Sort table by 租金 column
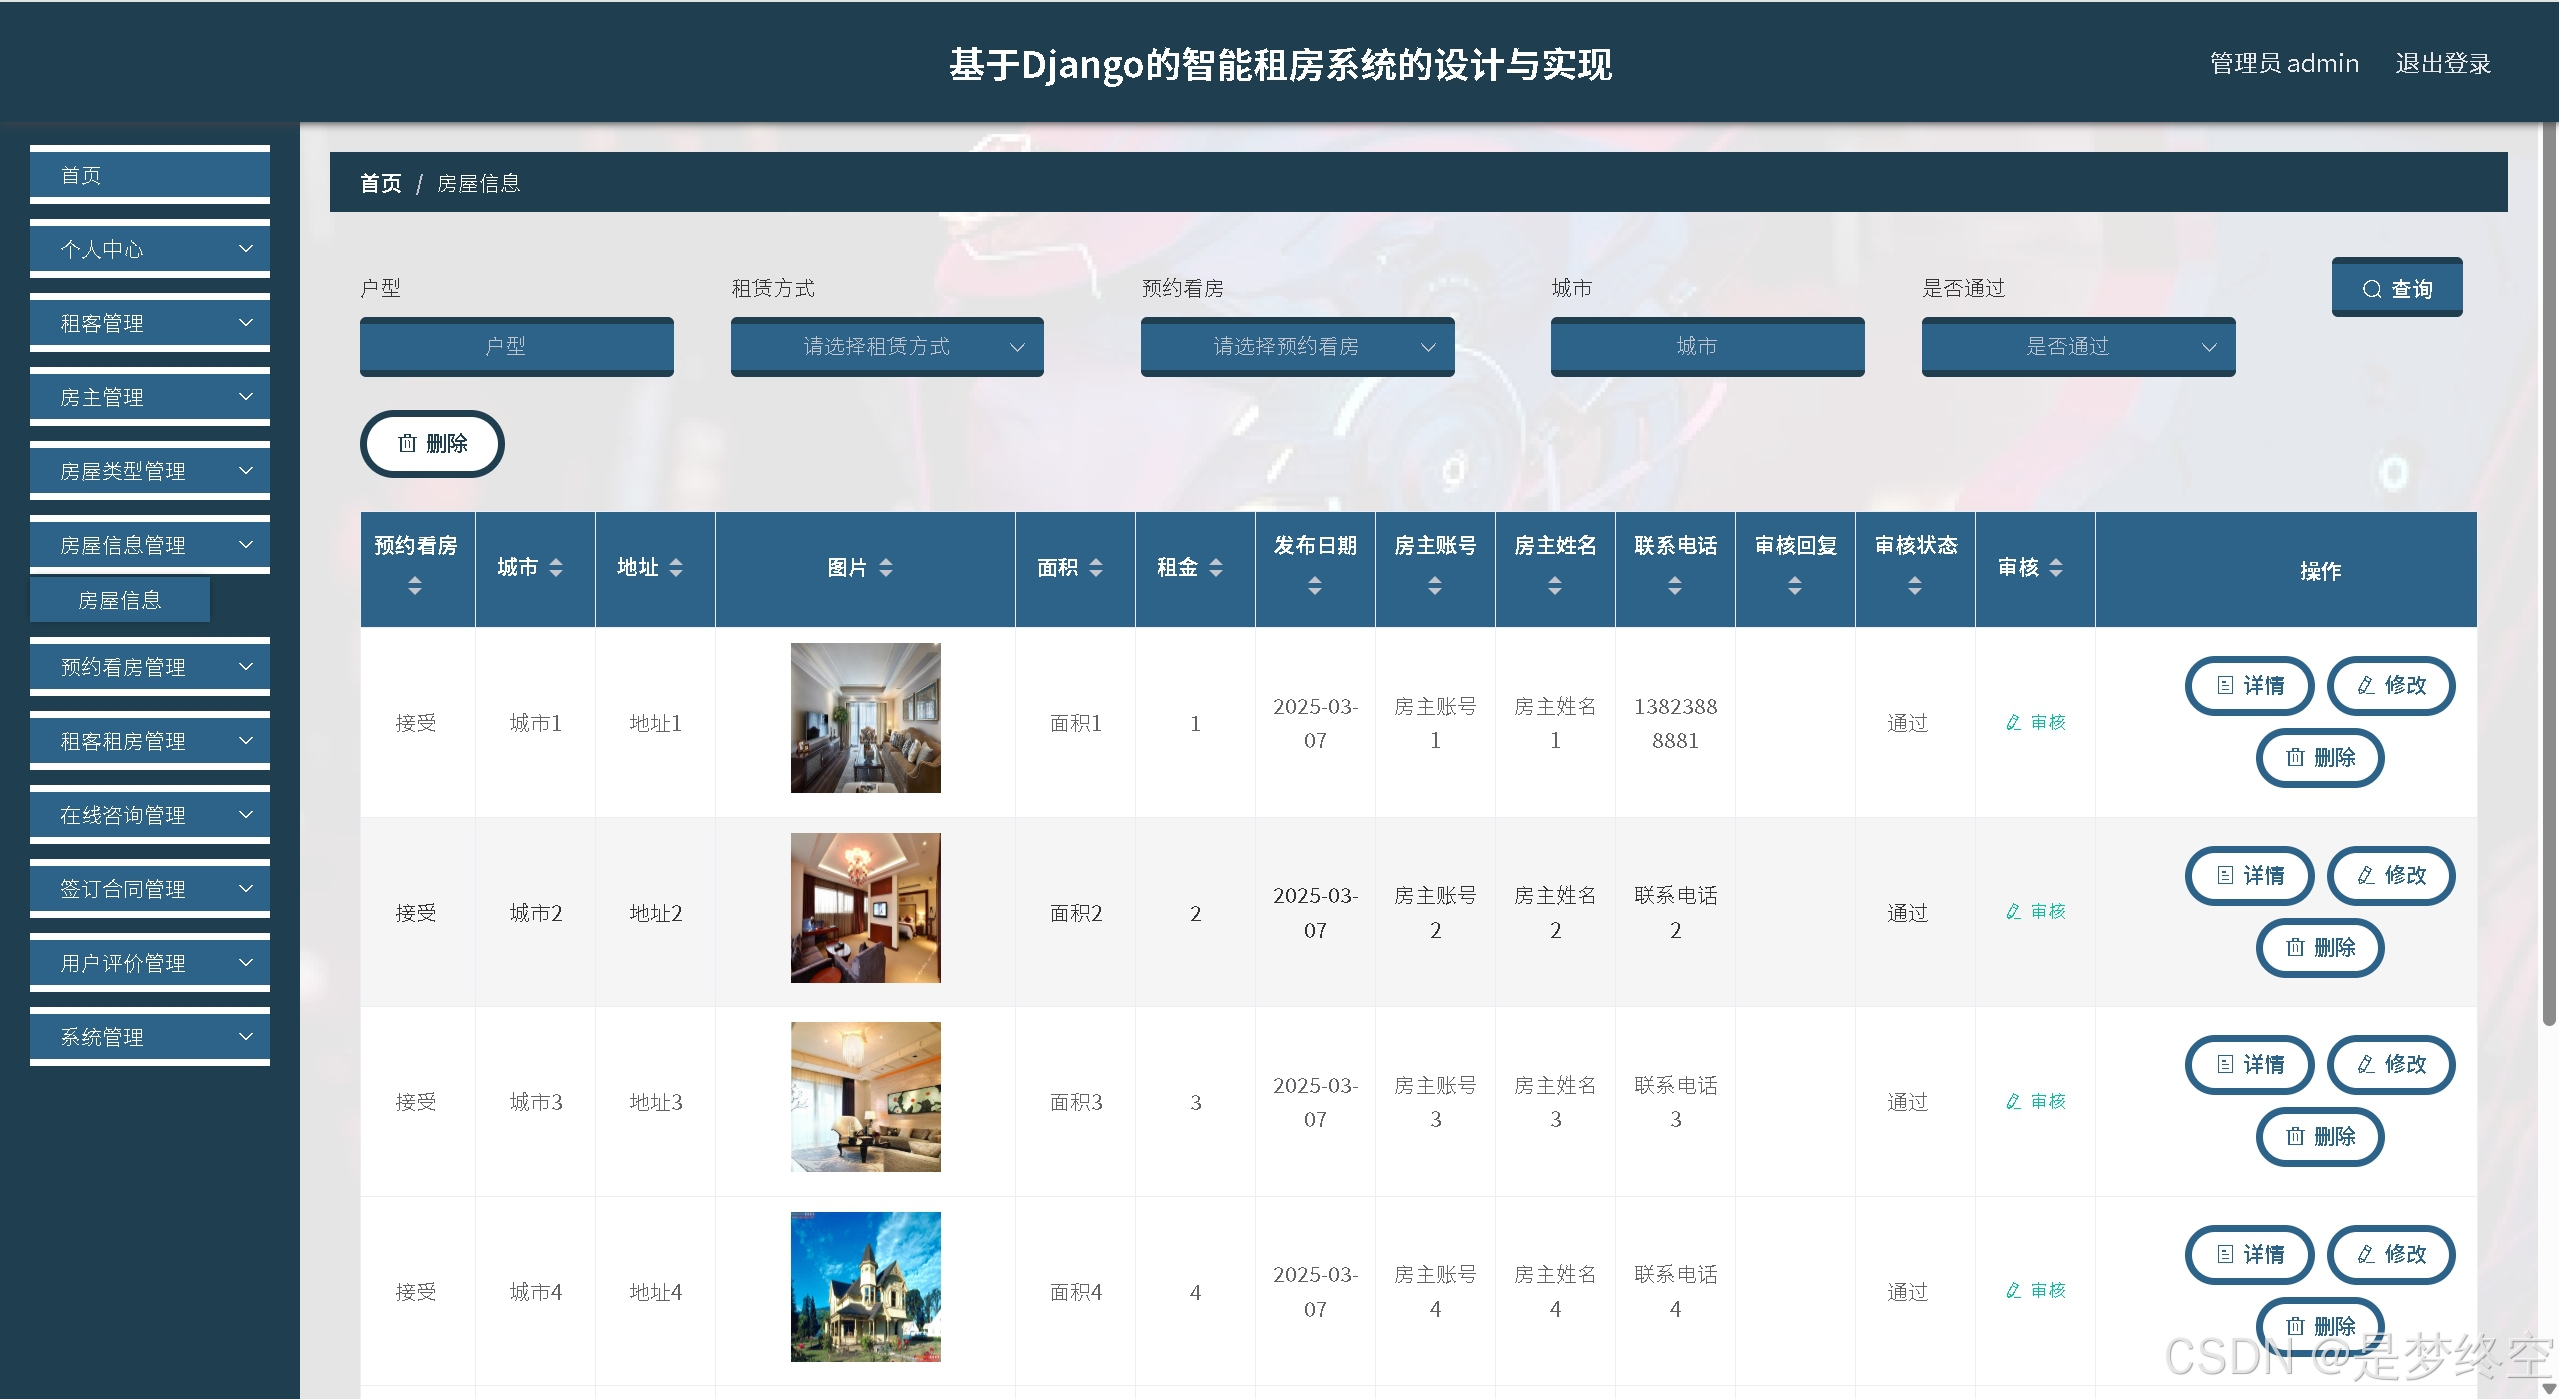The image size is (2559, 1399). (1215, 568)
